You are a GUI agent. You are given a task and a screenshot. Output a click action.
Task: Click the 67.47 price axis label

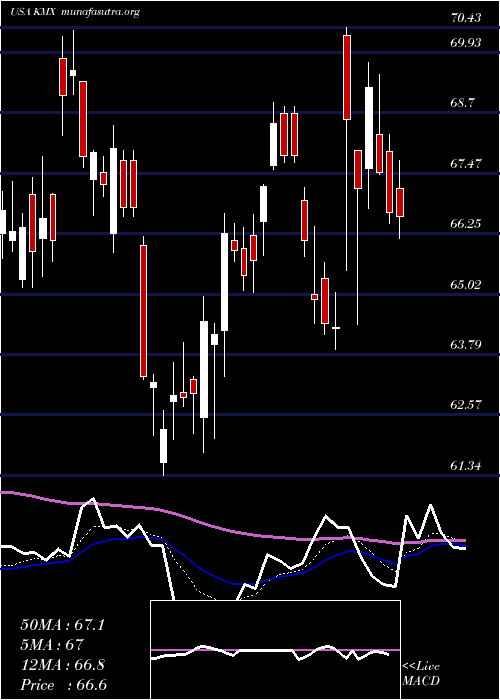(466, 163)
